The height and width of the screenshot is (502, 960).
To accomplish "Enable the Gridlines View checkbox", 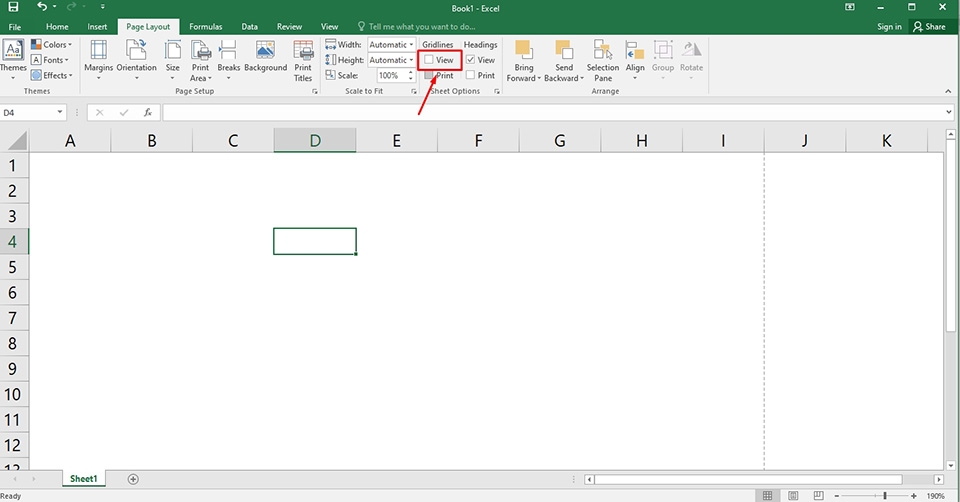I will (429, 60).
